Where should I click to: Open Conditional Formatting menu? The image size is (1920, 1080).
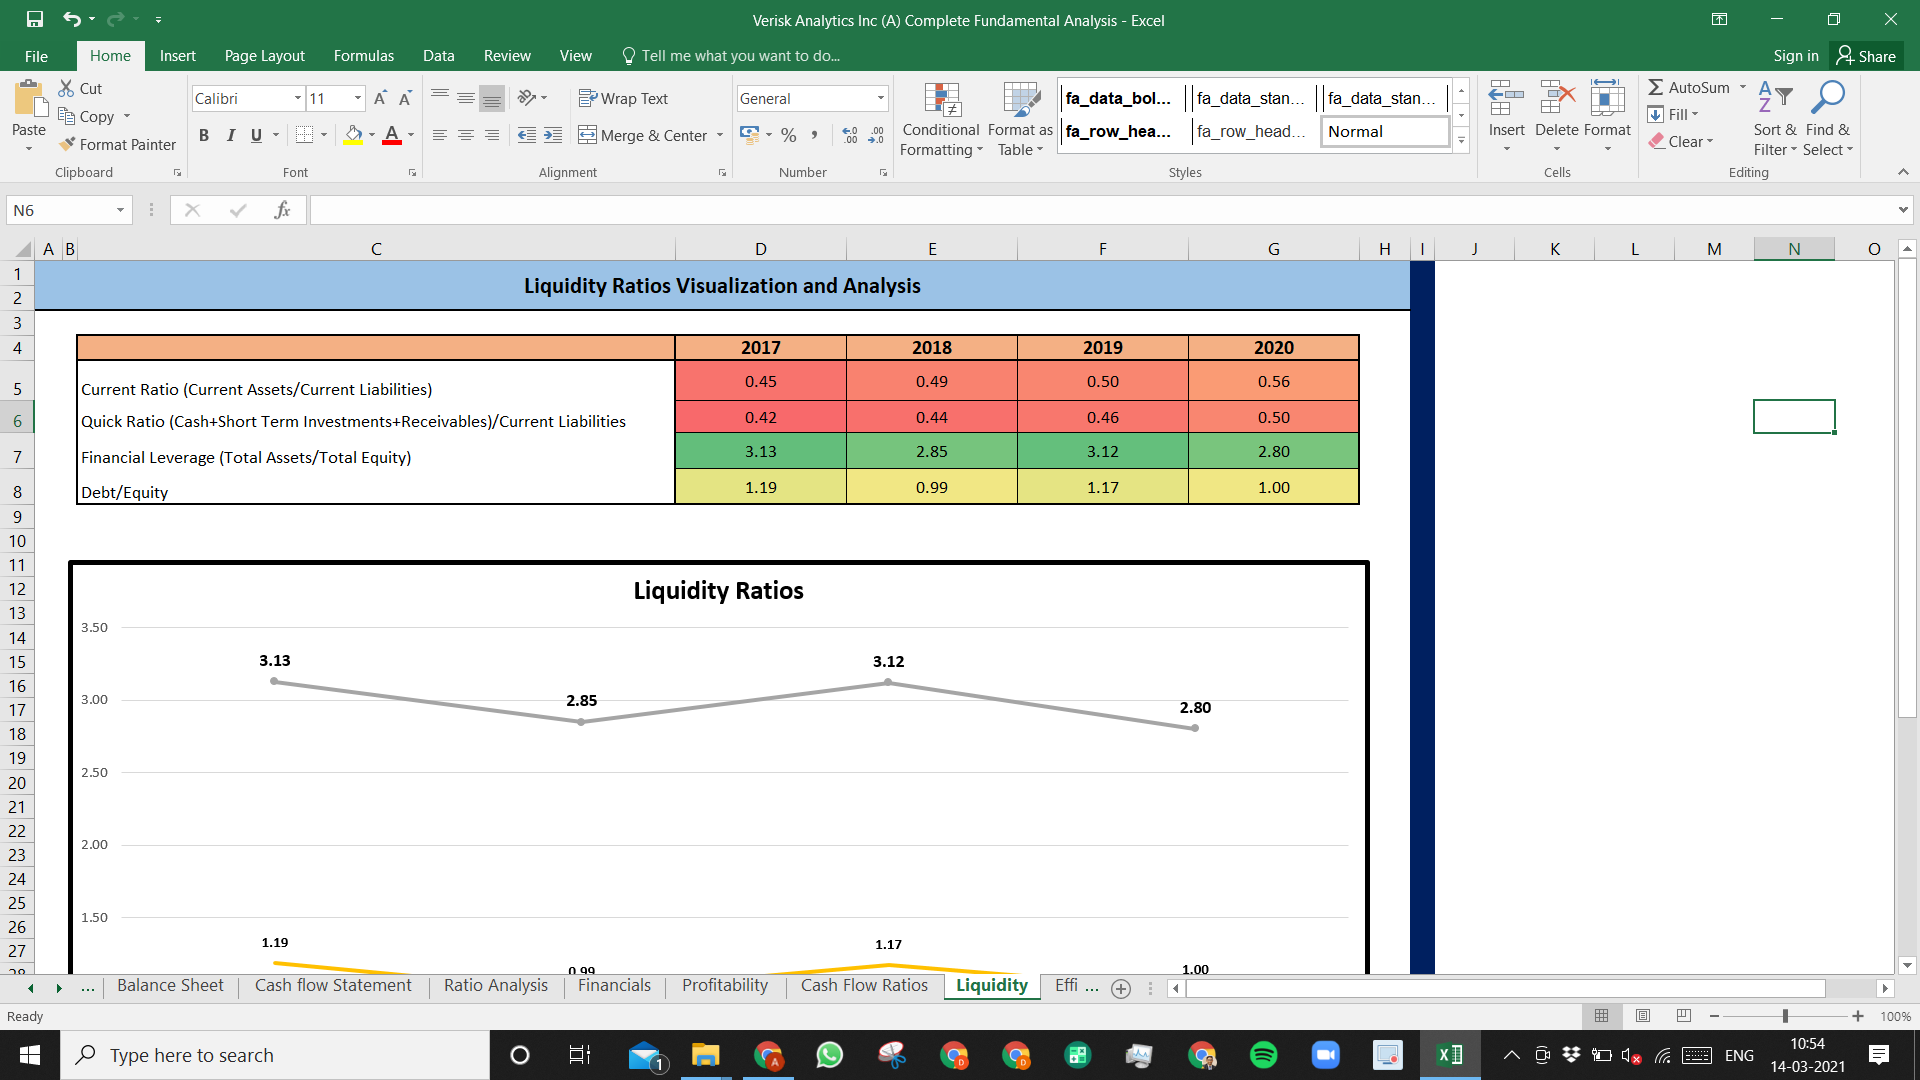(x=941, y=119)
